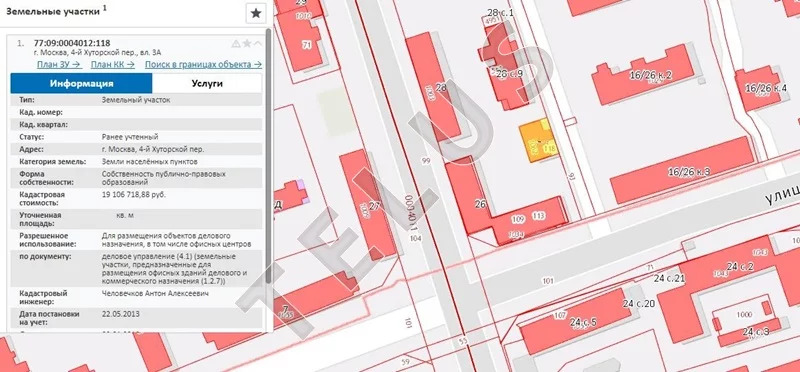This screenshot has width=800, height=372.
Task: Open favorites with the black star button
Action: (256, 13)
